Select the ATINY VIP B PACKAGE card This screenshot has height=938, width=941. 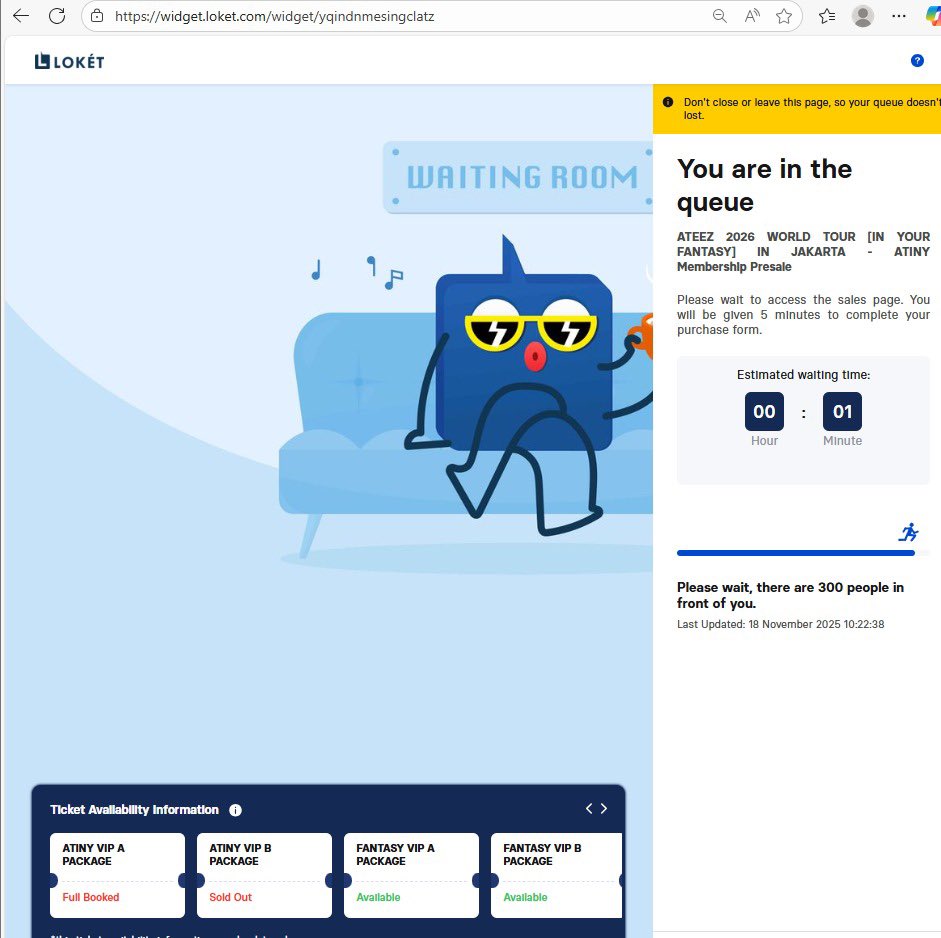pyautogui.click(x=264, y=875)
